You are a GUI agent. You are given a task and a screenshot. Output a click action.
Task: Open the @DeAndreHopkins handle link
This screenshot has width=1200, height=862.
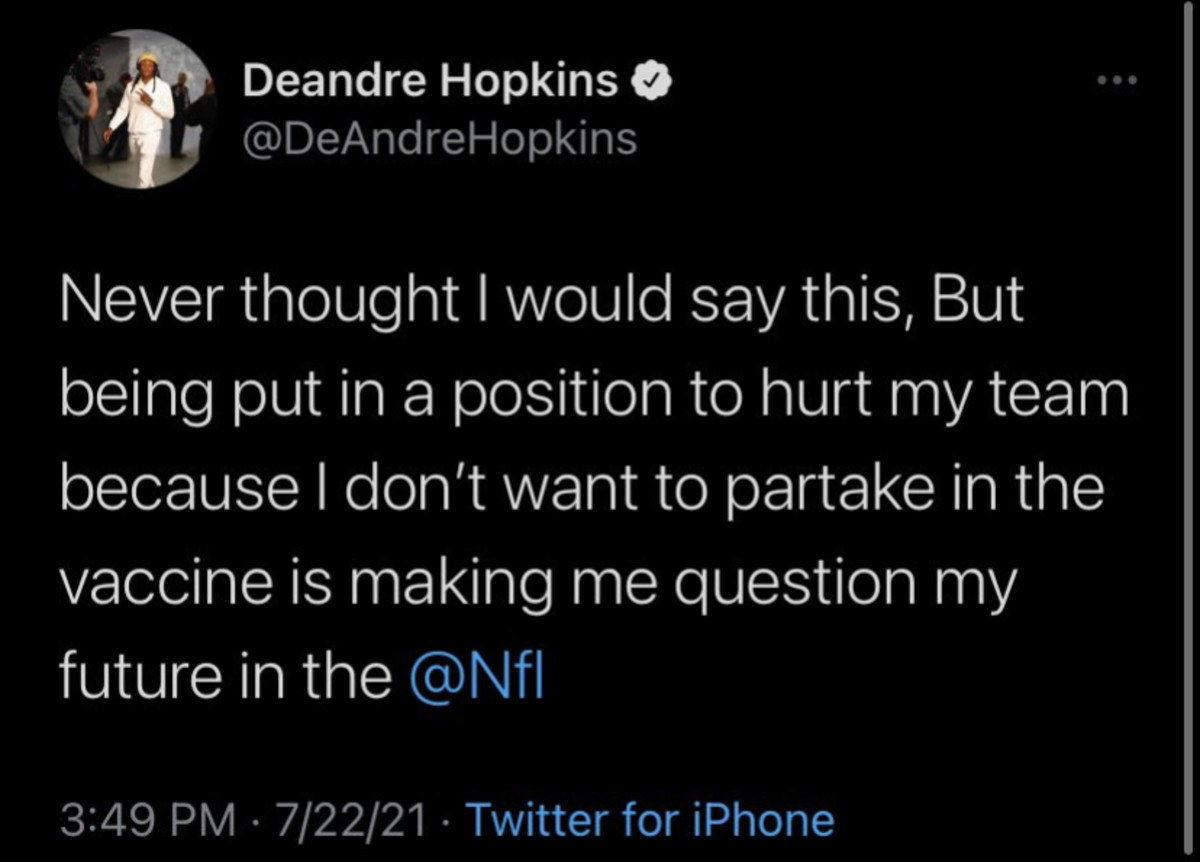click(x=439, y=139)
